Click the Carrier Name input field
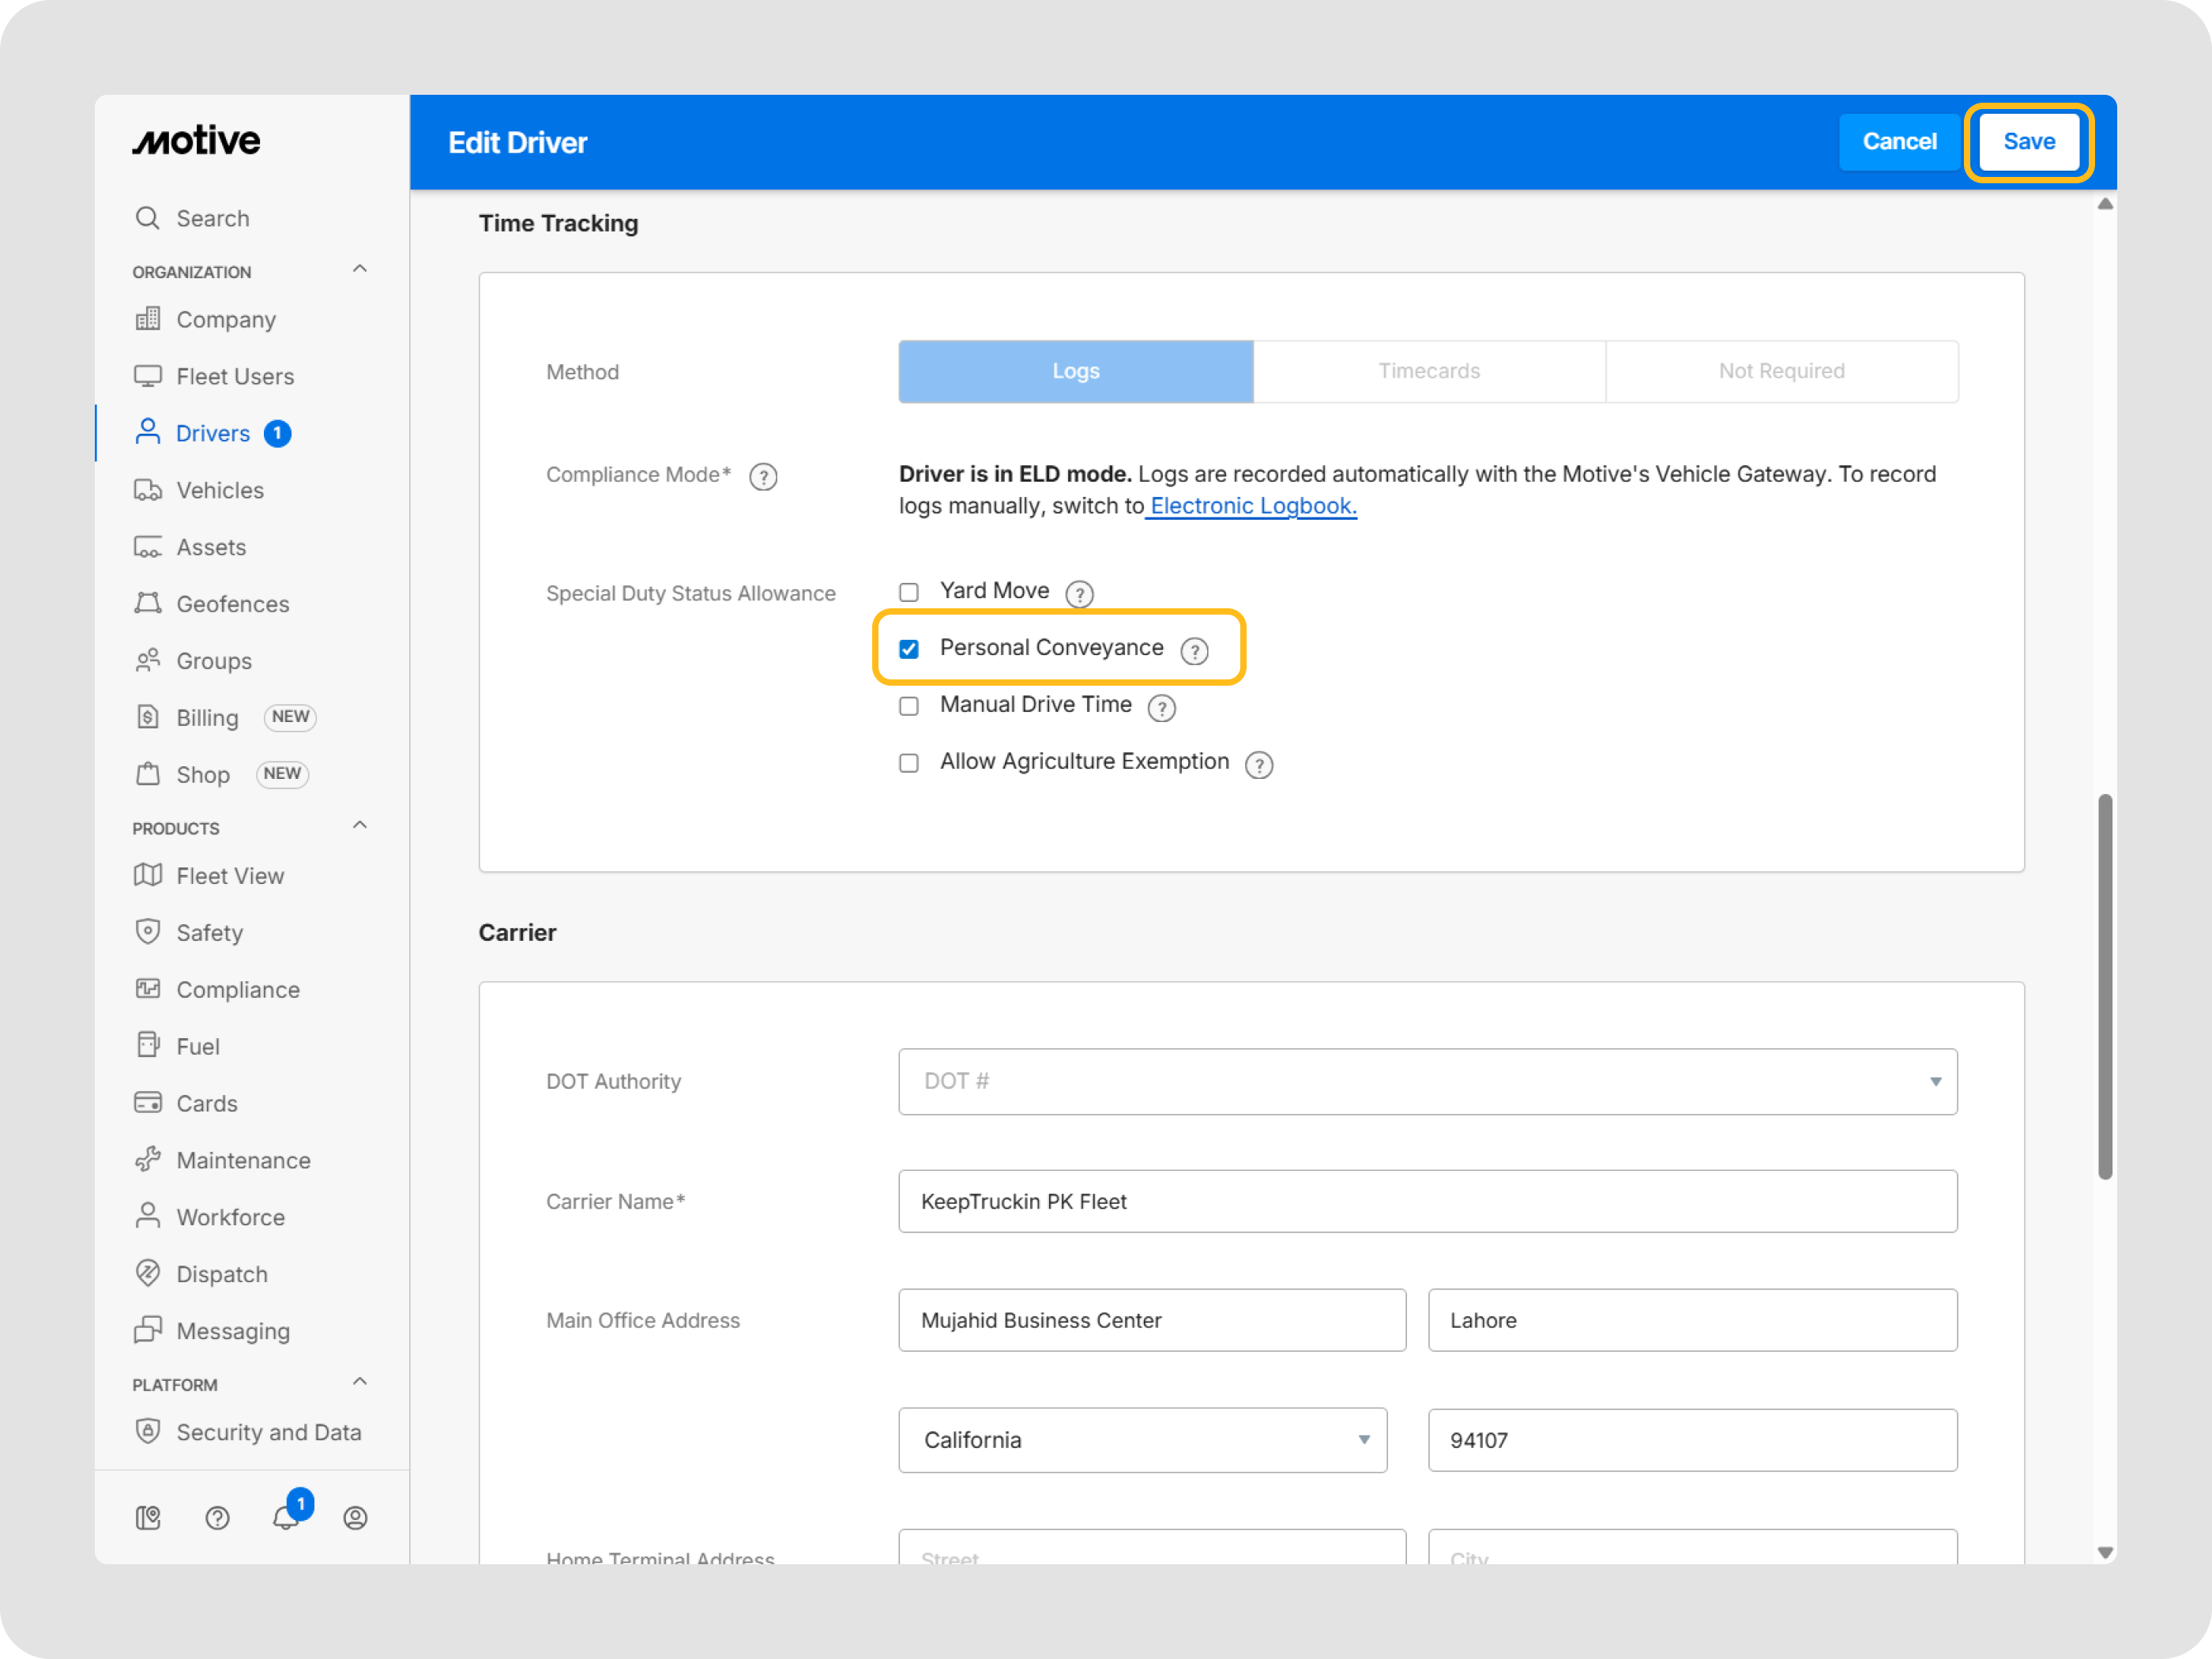2212x1659 pixels. pyautogui.click(x=1427, y=1201)
